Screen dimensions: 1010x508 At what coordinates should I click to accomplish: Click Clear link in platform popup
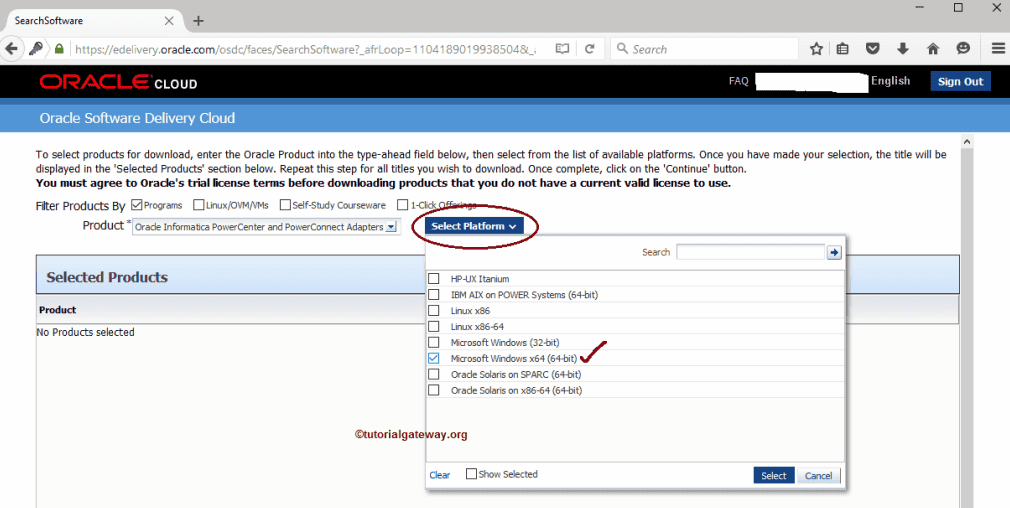click(439, 475)
